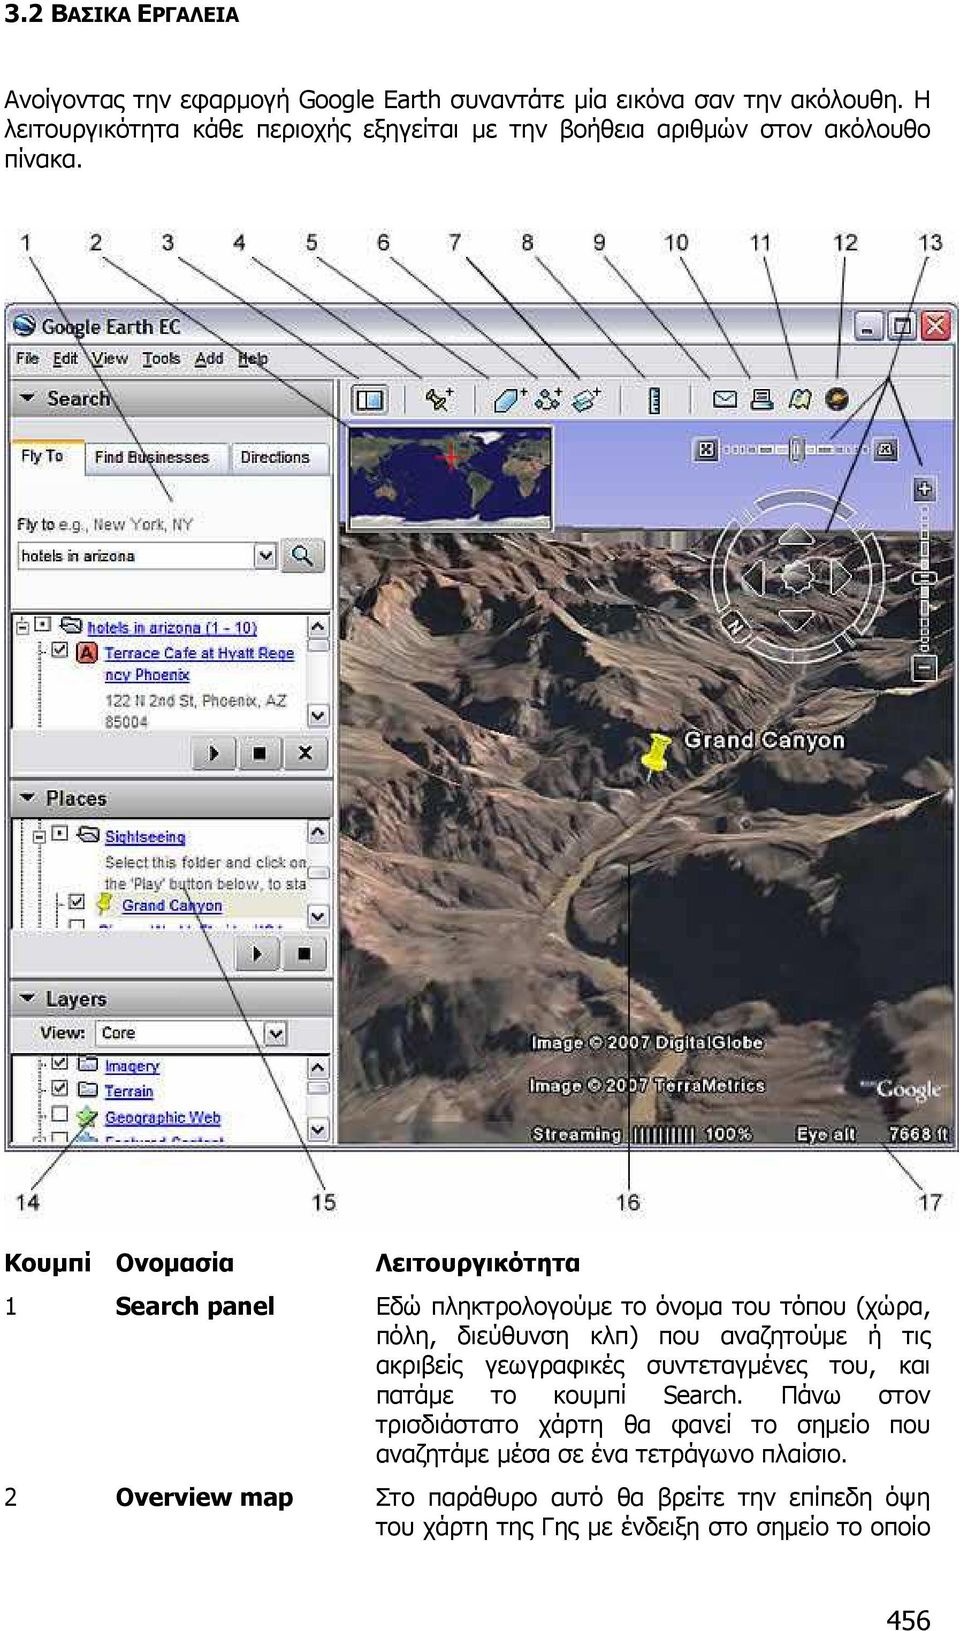The image size is (960, 1631).
Task: Click the vertical zoom slider handle
Action: [x=925, y=578]
